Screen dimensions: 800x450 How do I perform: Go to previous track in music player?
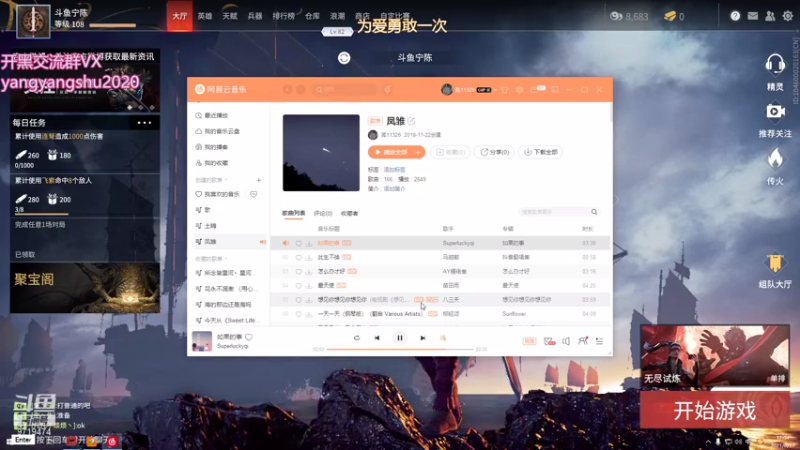point(377,338)
